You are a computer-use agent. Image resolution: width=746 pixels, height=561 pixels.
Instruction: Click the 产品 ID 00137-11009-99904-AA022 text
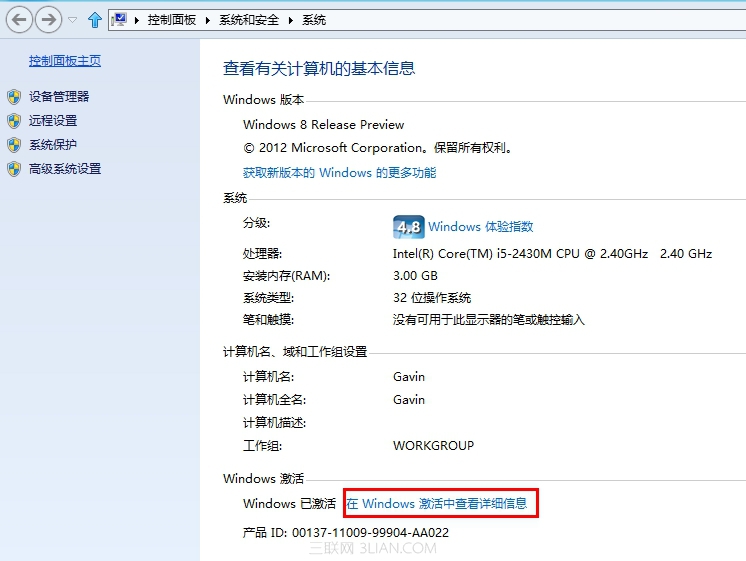tap(346, 532)
